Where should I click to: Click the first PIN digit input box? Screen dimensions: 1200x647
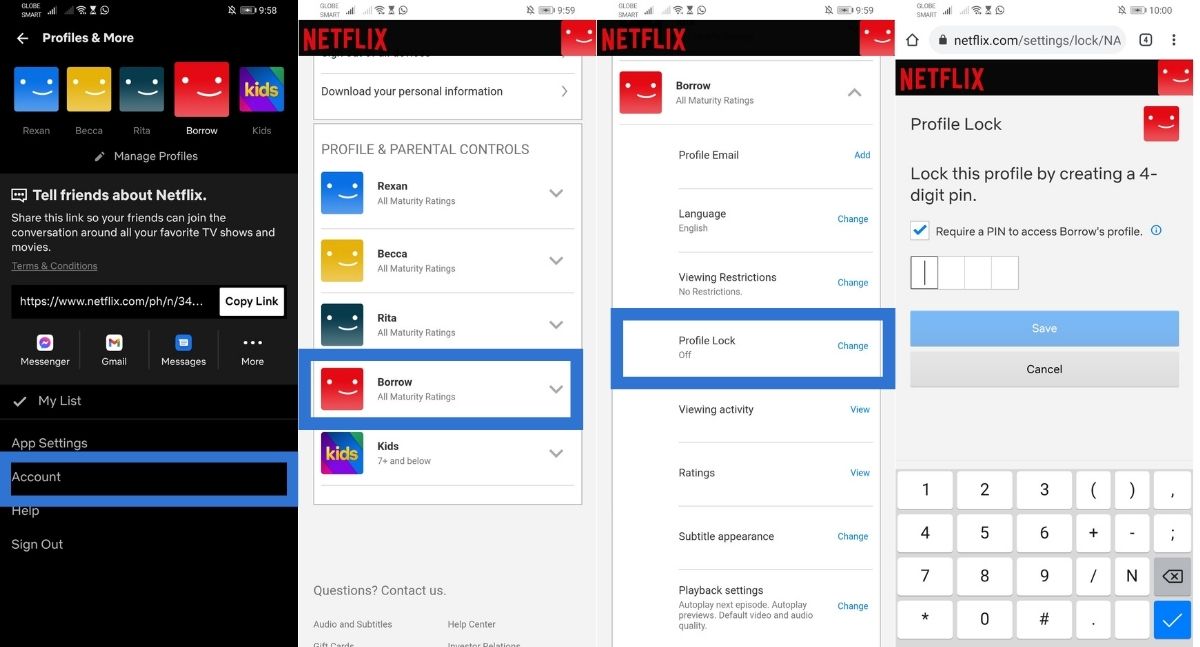click(x=924, y=273)
